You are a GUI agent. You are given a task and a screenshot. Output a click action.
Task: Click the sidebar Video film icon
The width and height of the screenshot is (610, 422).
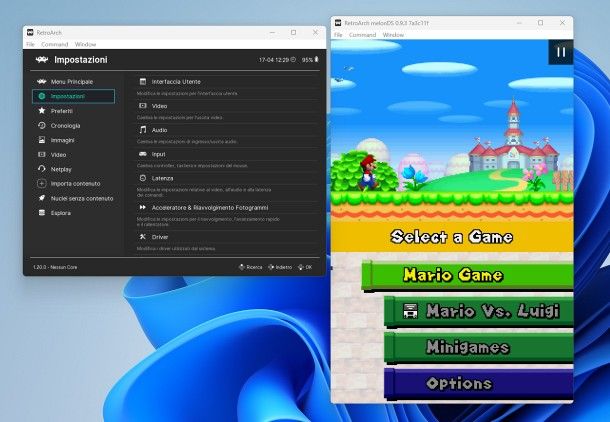[x=42, y=154]
